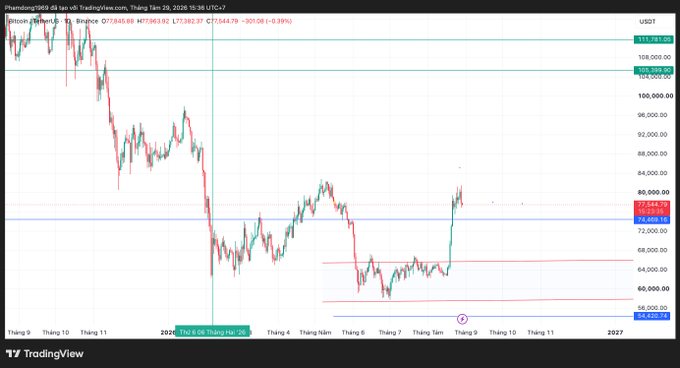
Task: Click the red 77,544.79 current price label
Action: [652, 208]
